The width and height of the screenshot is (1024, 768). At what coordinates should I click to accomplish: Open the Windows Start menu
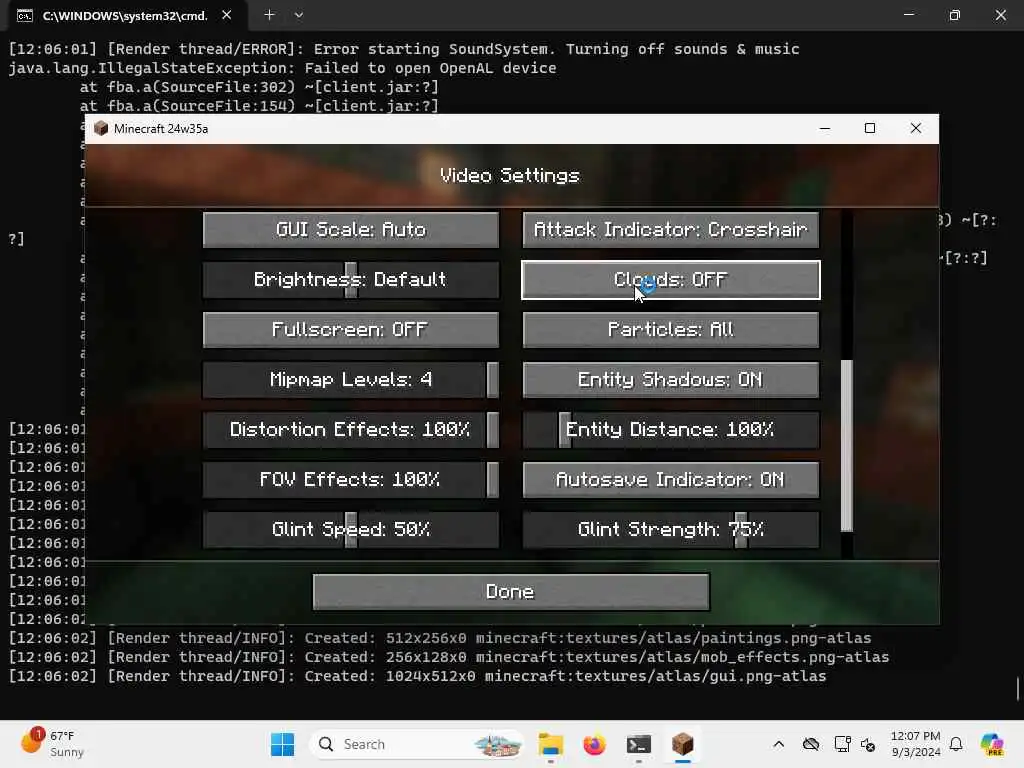click(x=282, y=744)
